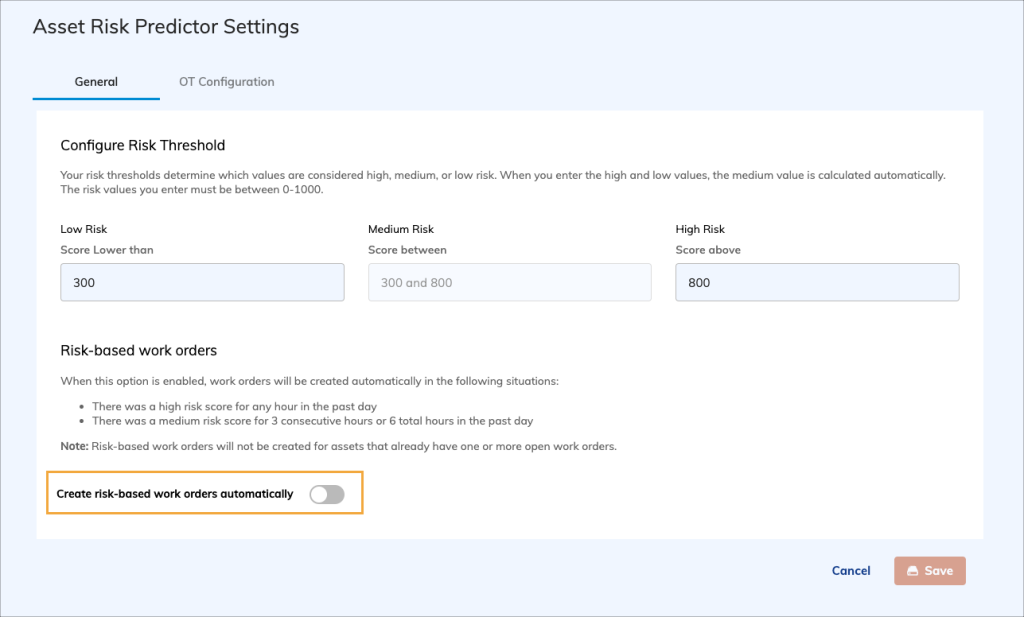Click the Risk-based work orders heading

139,351
